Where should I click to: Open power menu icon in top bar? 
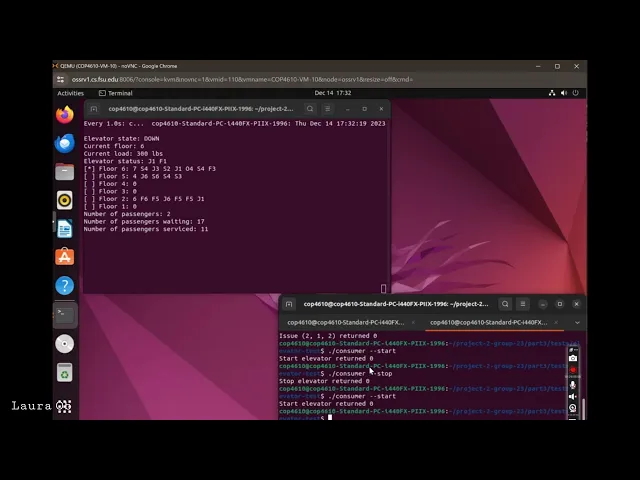[x=576, y=93]
